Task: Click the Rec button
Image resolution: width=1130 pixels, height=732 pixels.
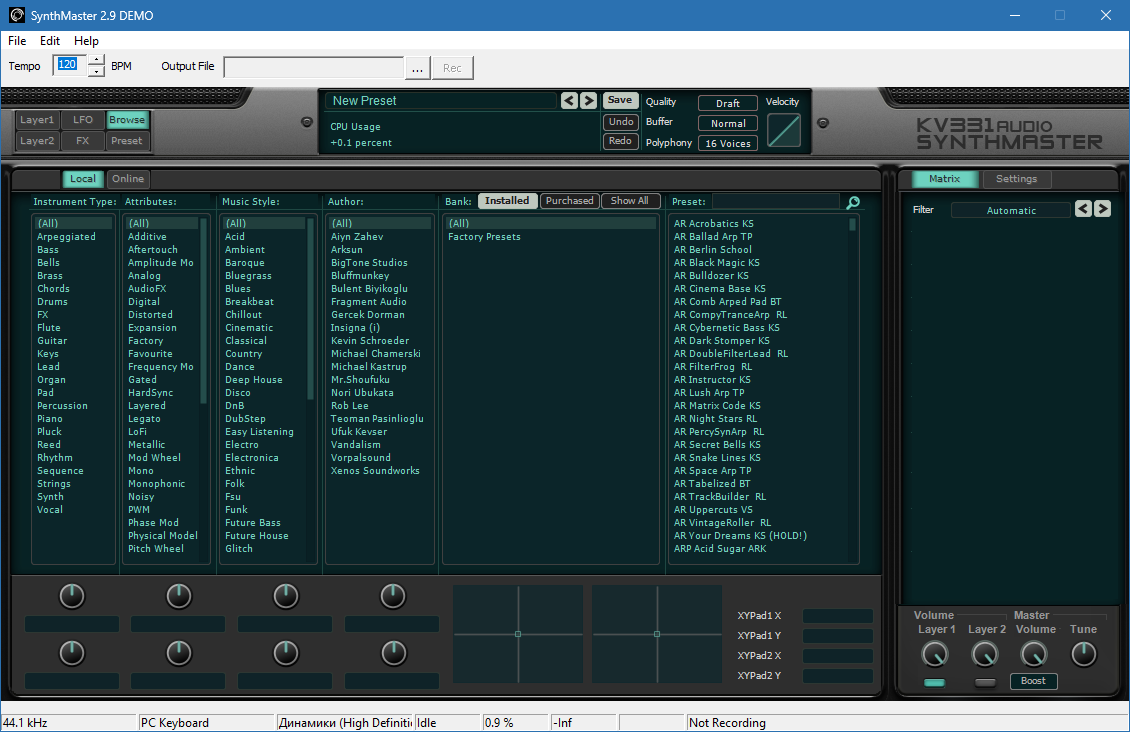Action: coord(452,68)
